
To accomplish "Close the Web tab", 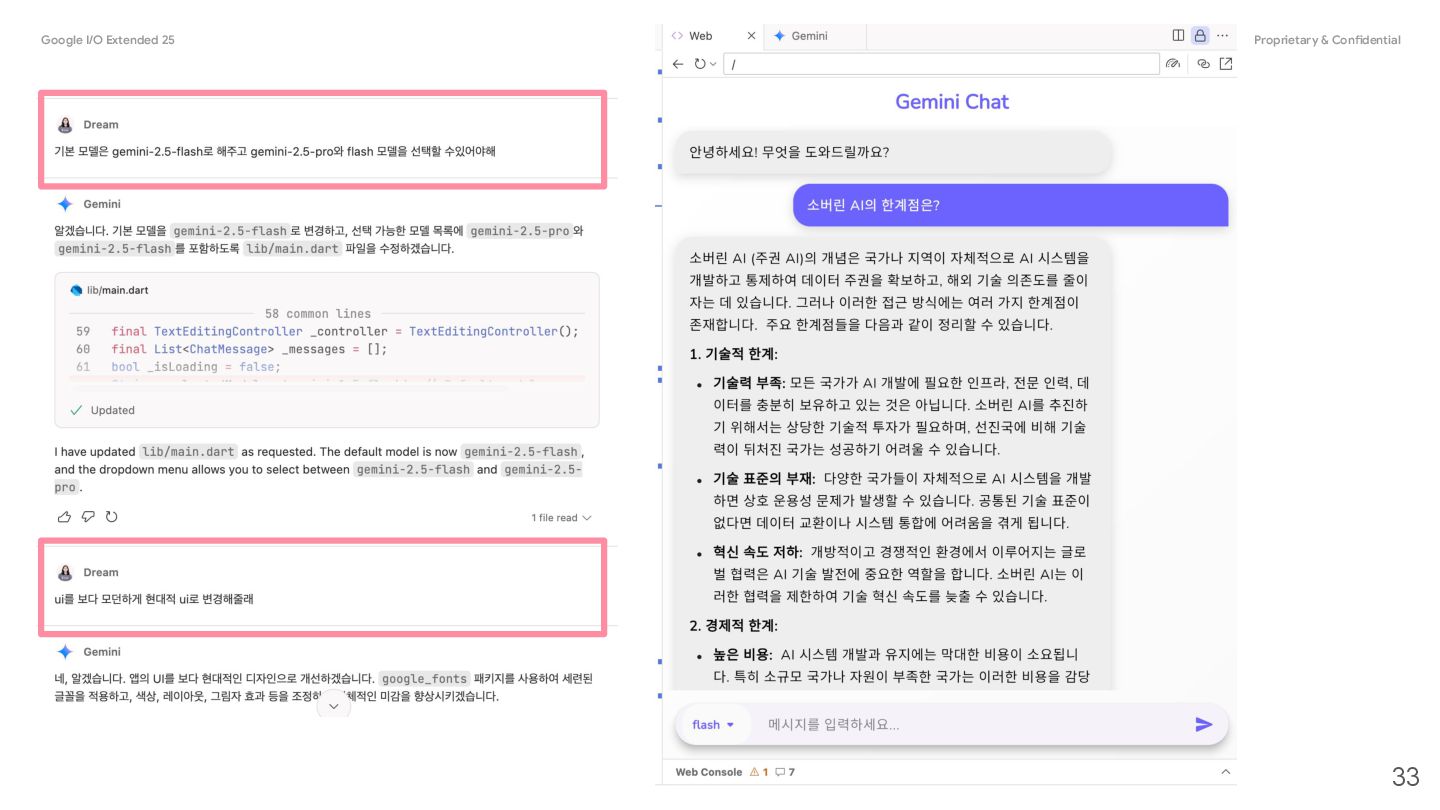I will pyautogui.click(x=752, y=36).
